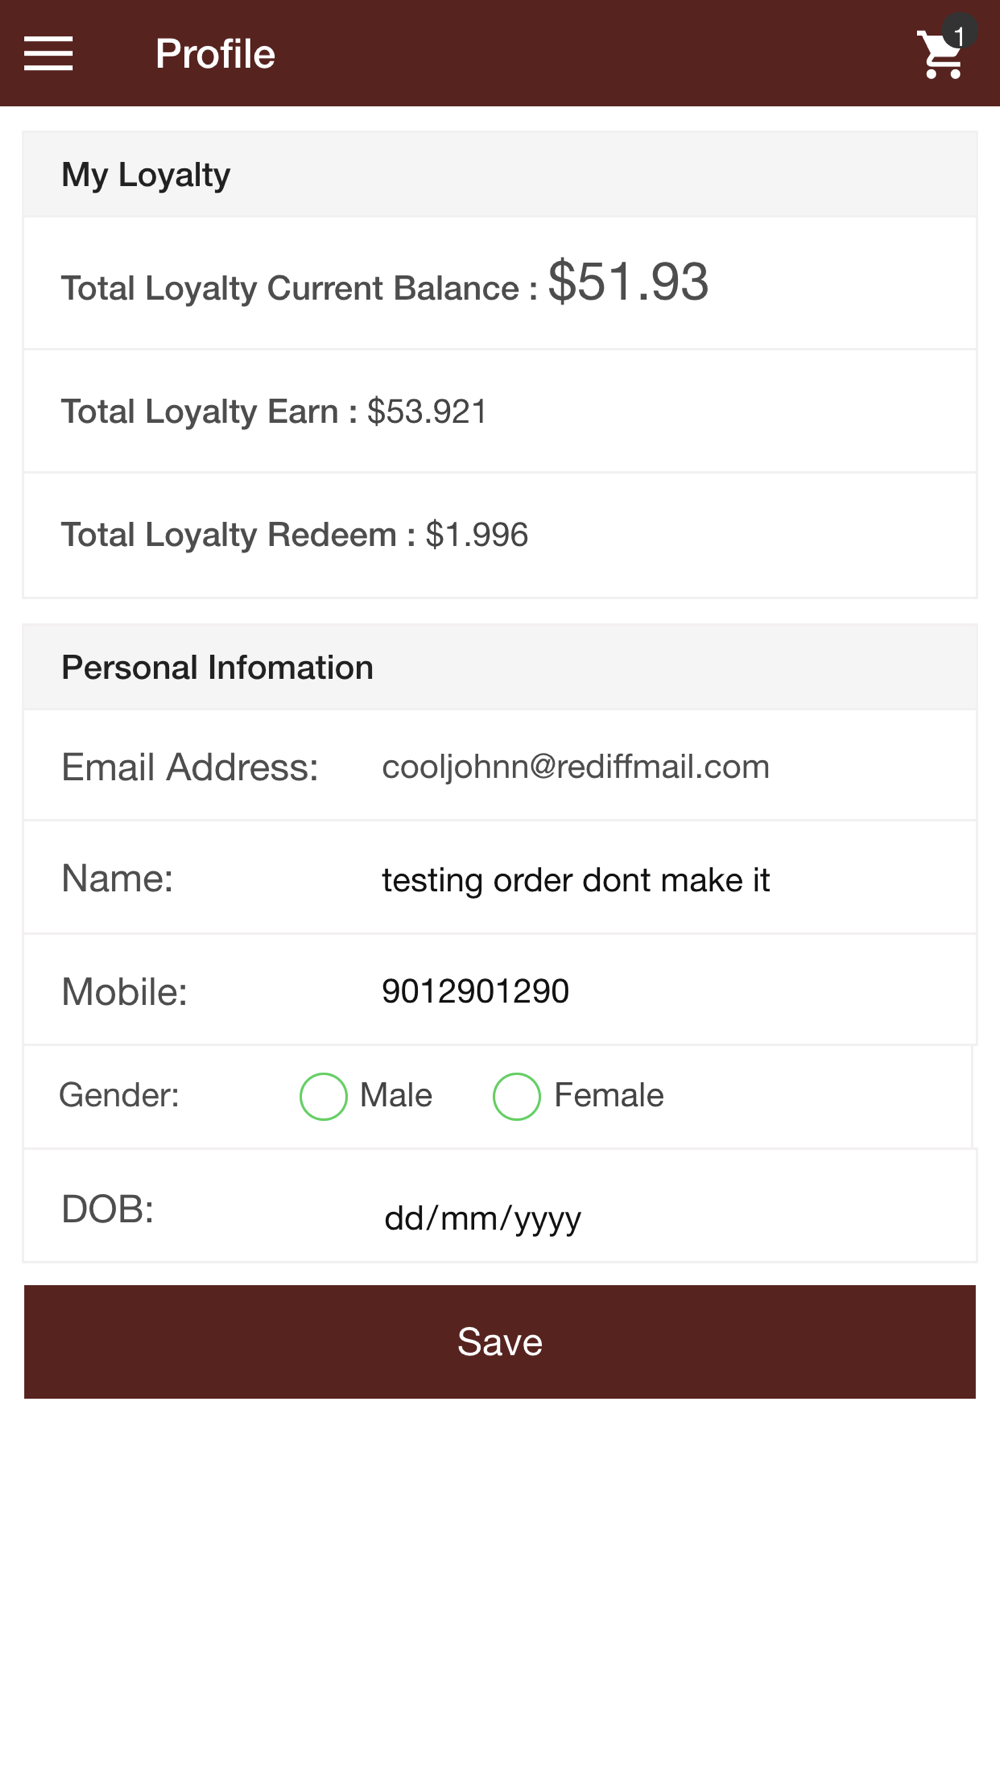The image size is (1000, 1778).
Task: Tap the Total Loyalty Current Balance row
Action: [x=500, y=283]
